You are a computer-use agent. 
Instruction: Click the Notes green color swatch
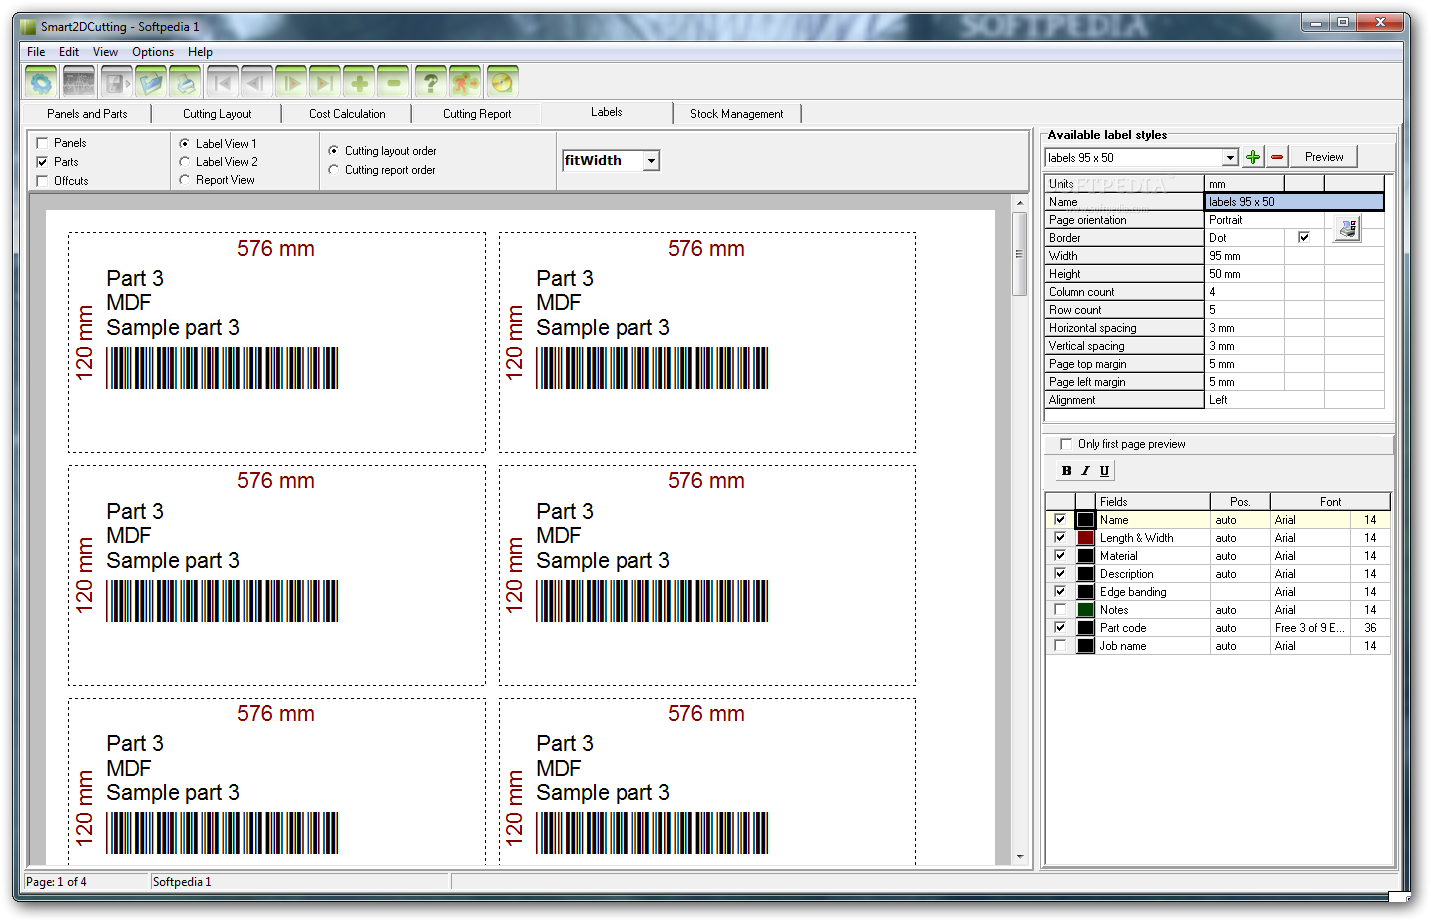click(x=1085, y=610)
